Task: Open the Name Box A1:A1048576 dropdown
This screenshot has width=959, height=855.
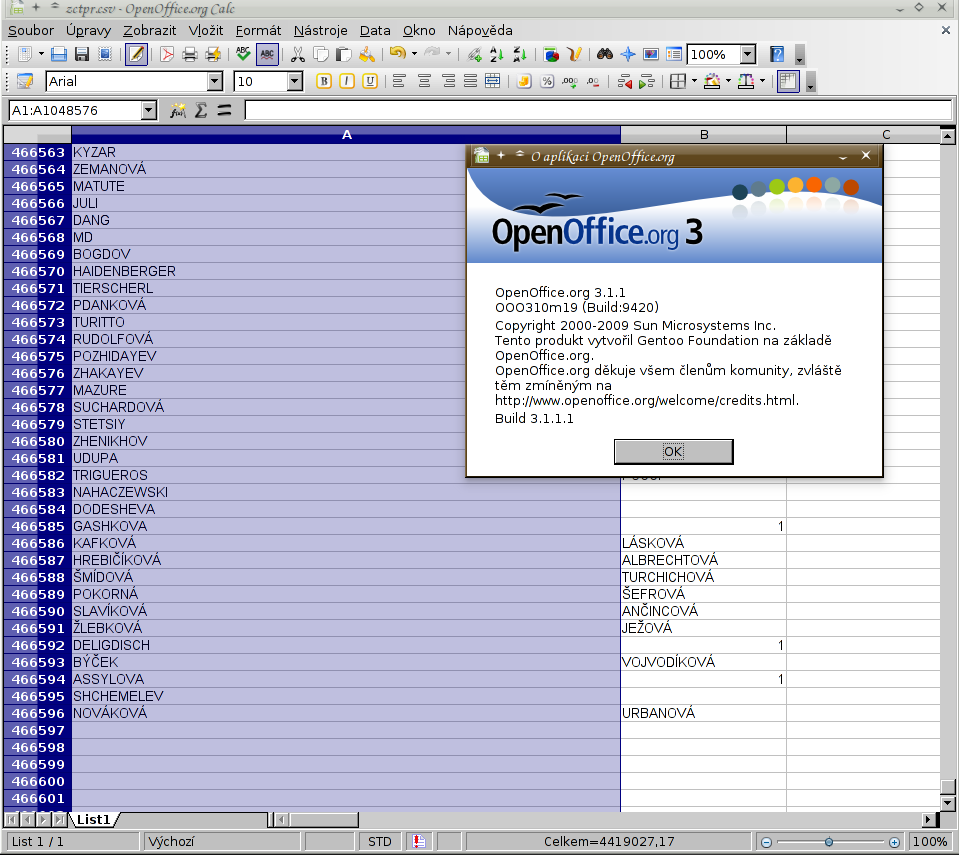Action: [149, 111]
